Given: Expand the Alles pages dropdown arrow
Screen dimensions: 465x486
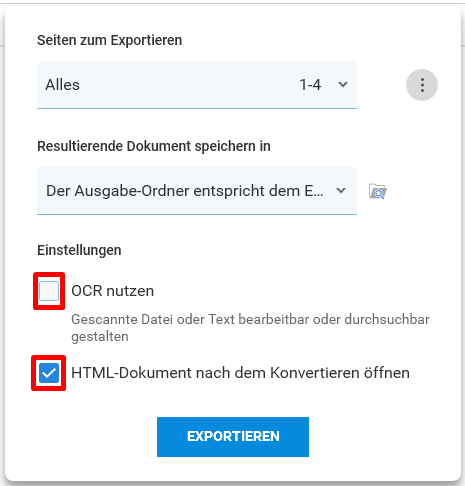Looking at the screenshot, I should pos(343,85).
